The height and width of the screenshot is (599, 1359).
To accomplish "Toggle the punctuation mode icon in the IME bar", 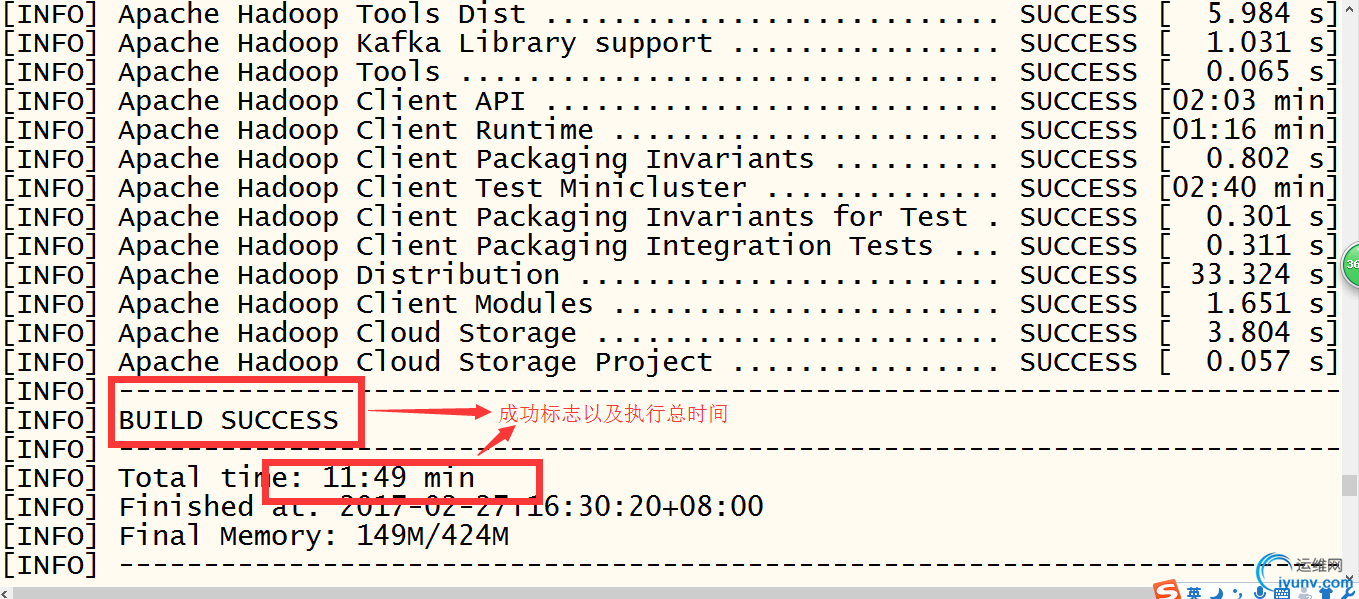I will coord(1237,592).
